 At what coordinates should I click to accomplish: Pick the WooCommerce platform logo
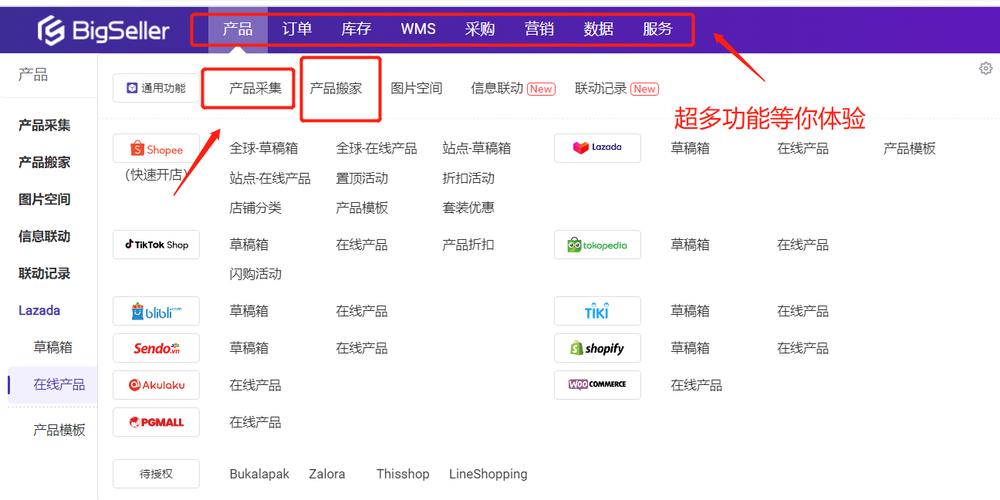click(597, 385)
